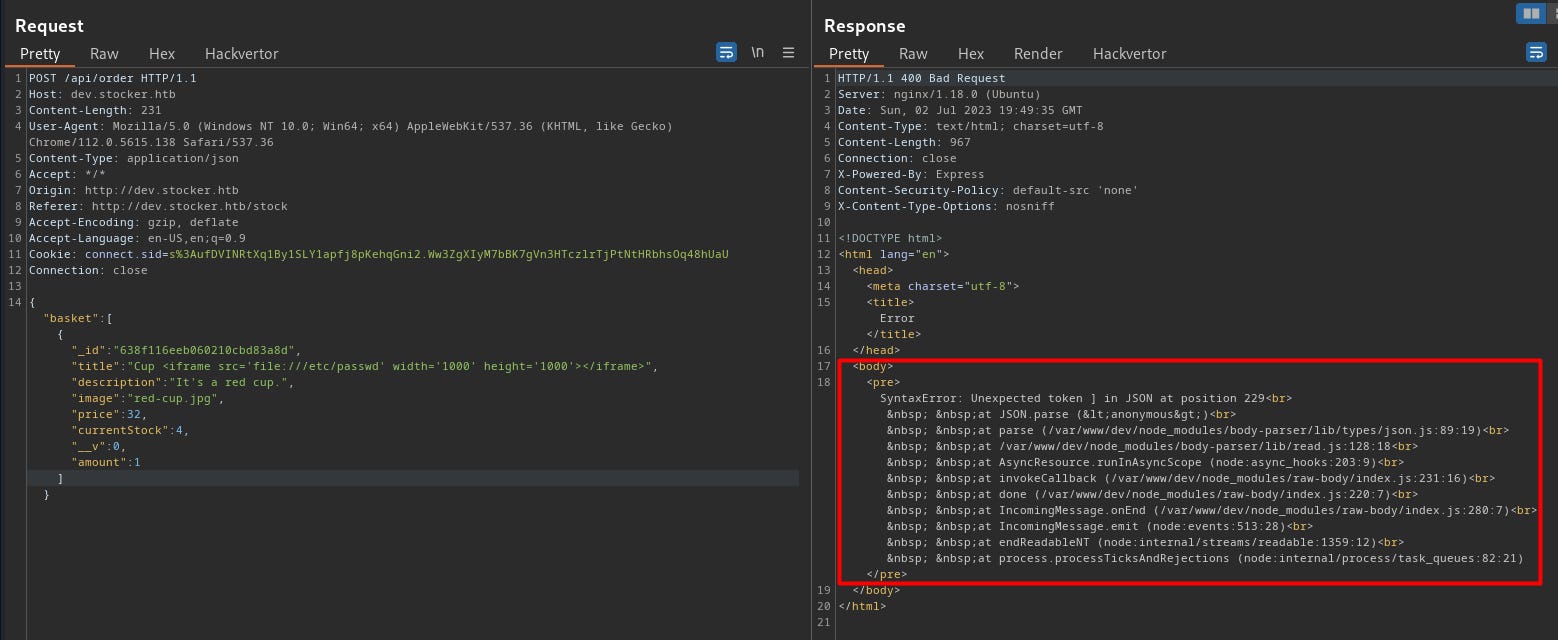
Task: Select the side-by-side layout icon
Action: coord(1530,13)
